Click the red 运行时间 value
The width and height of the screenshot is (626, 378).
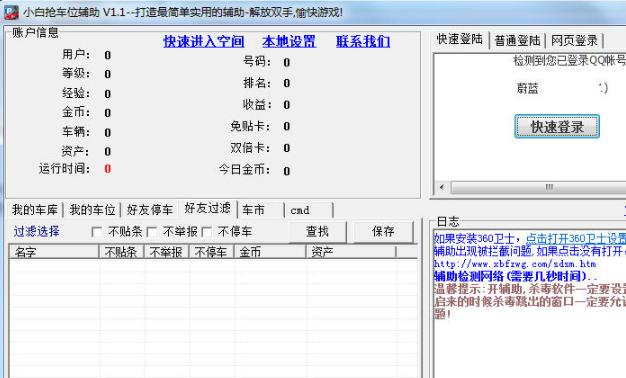(107, 169)
